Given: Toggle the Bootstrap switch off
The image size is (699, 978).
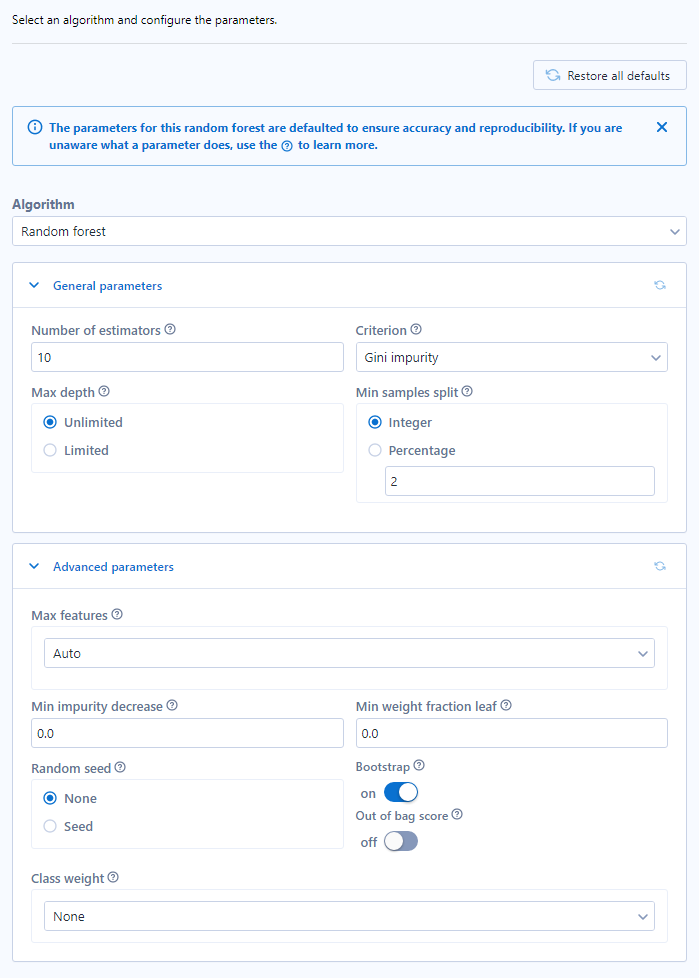Looking at the screenshot, I should [401, 793].
